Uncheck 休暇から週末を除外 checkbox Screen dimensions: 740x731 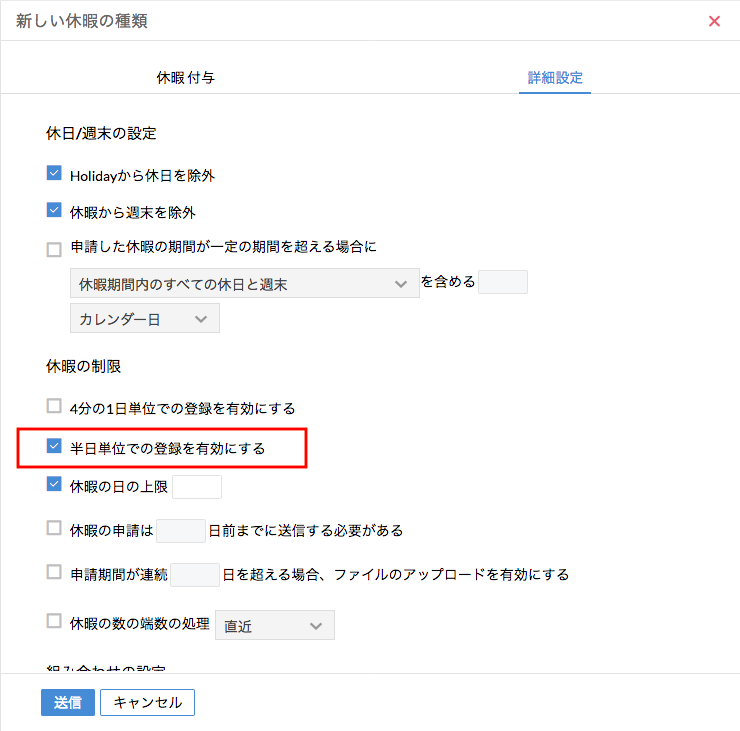click(54, 211)
